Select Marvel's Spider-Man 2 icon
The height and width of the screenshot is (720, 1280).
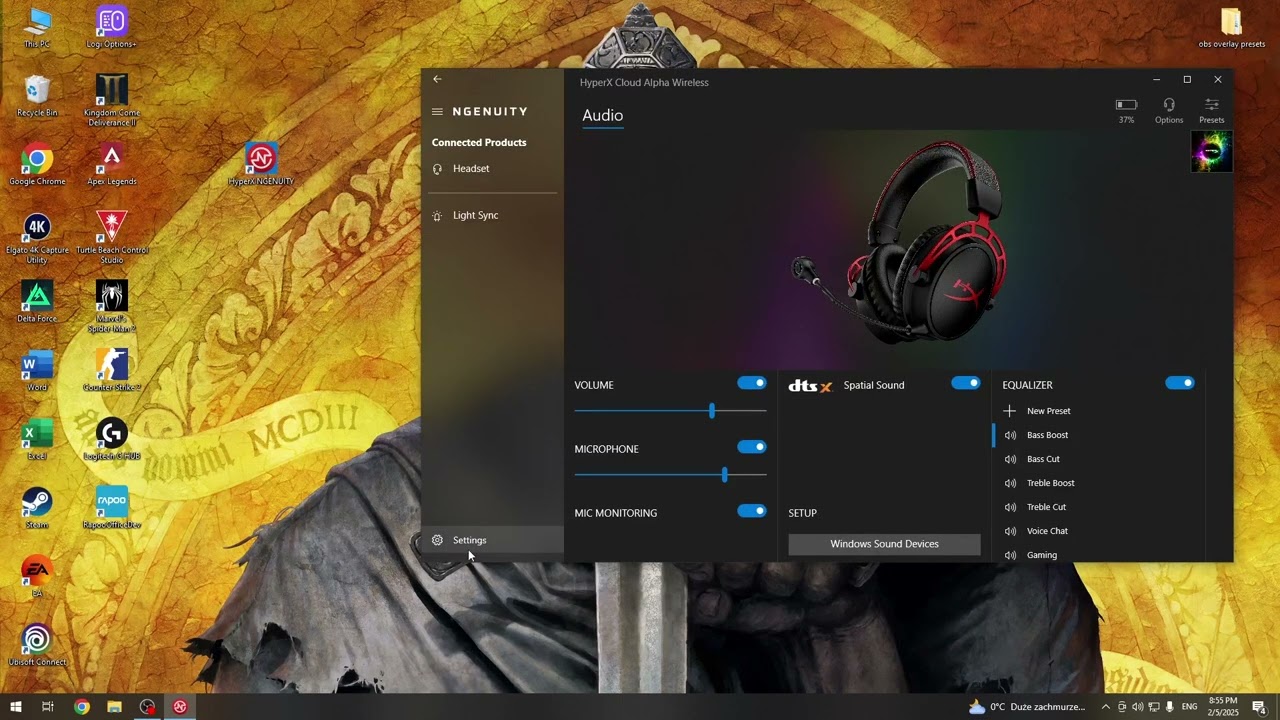pyautogui.click(x=112, y=306)
